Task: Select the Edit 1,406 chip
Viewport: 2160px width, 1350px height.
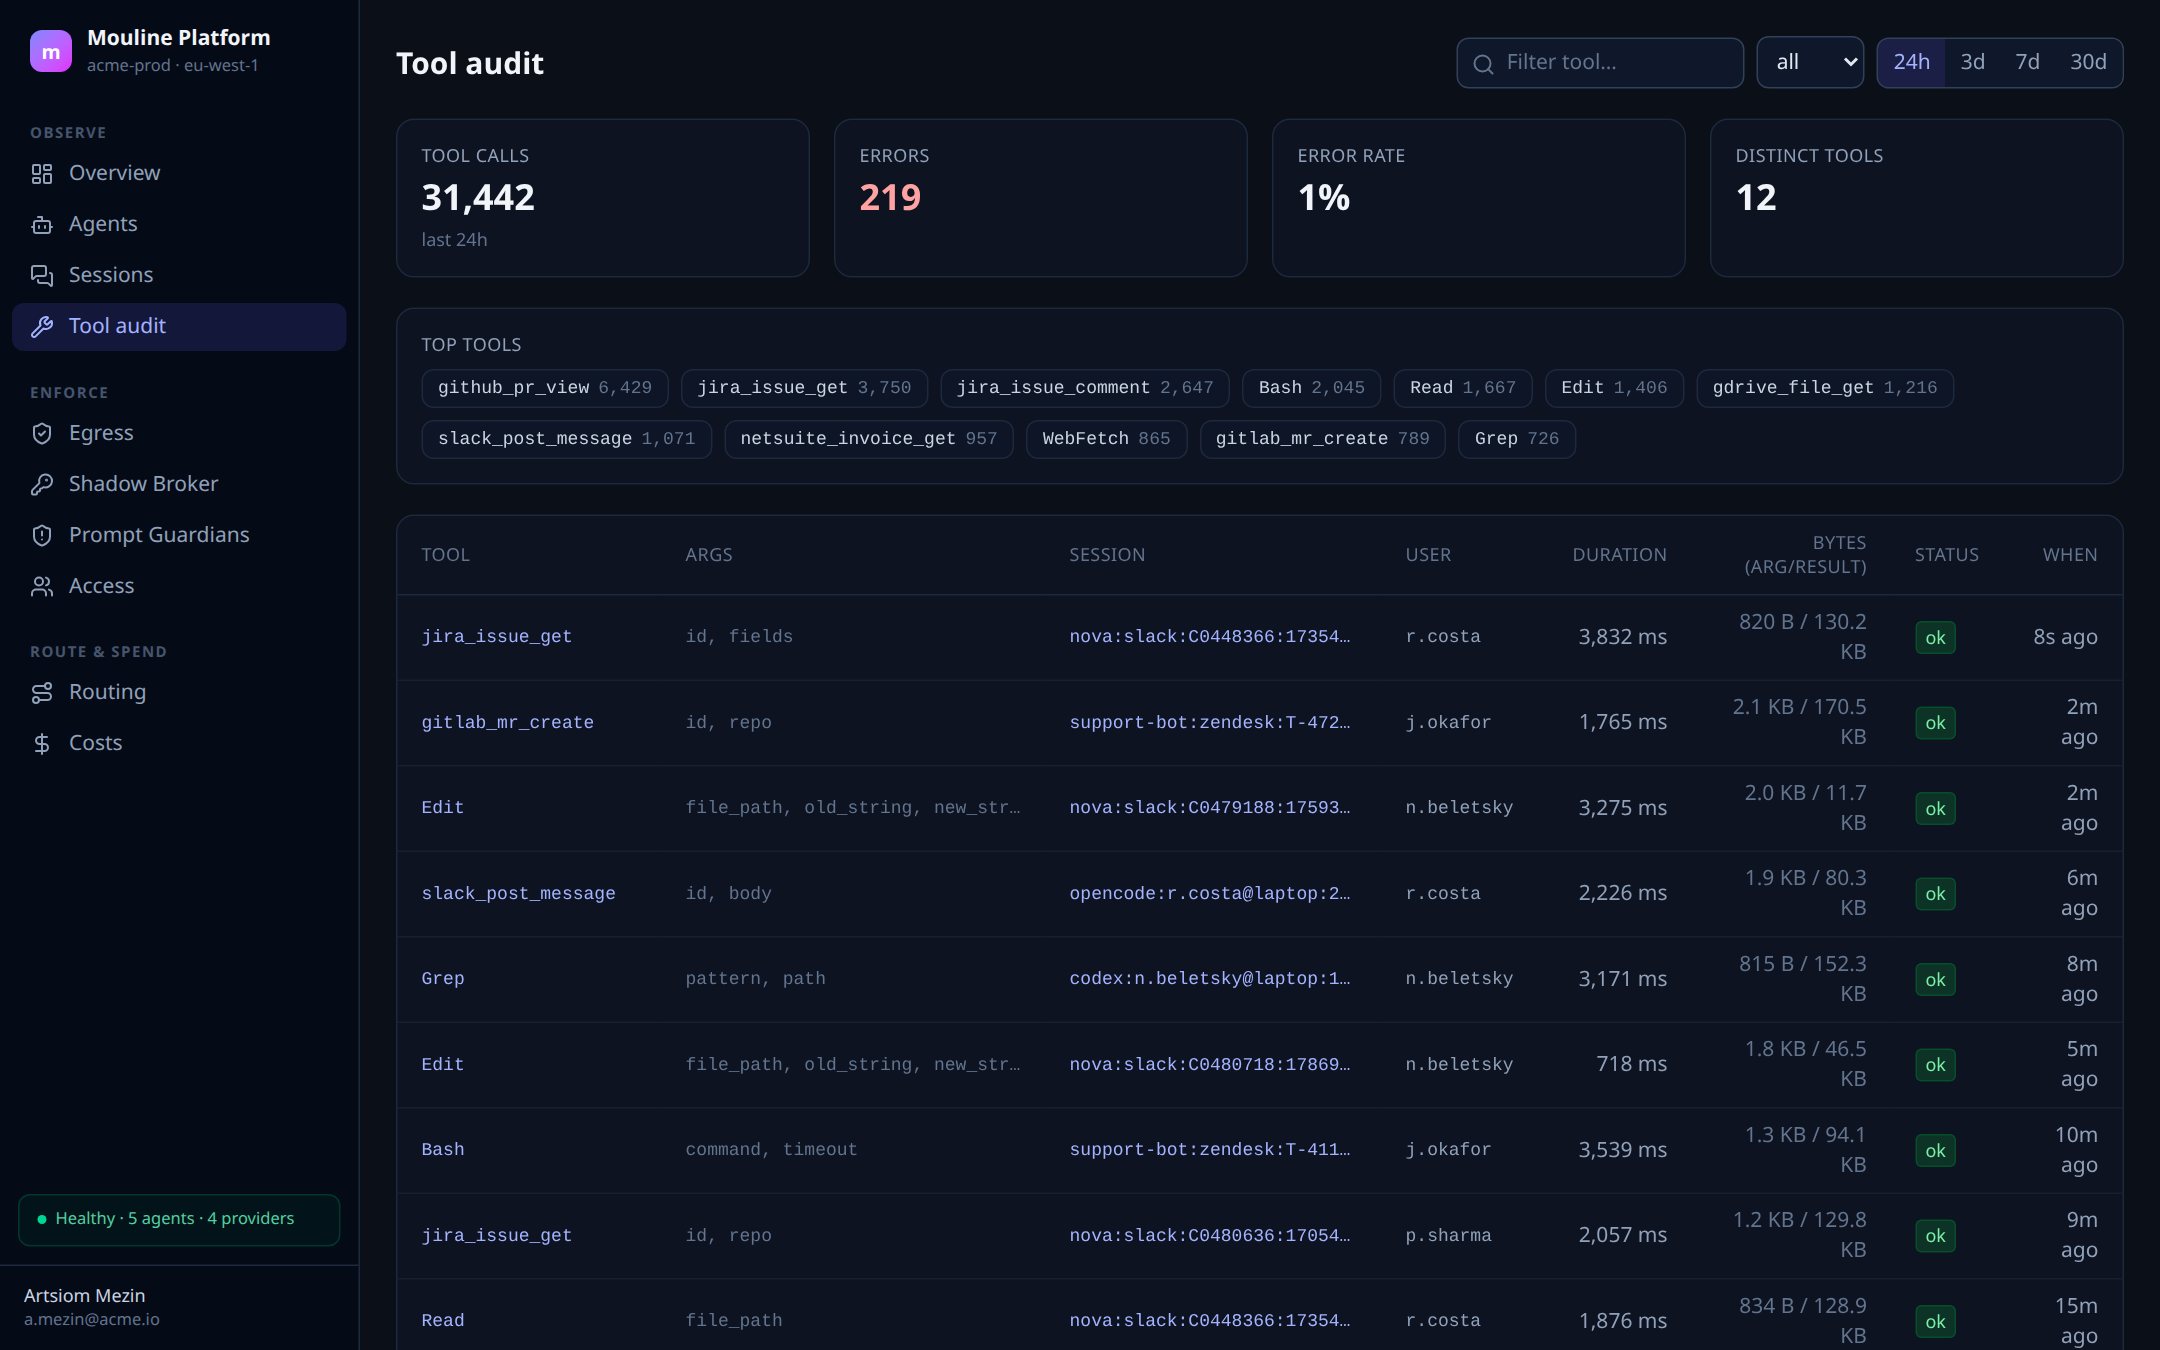Action: 1614,388
